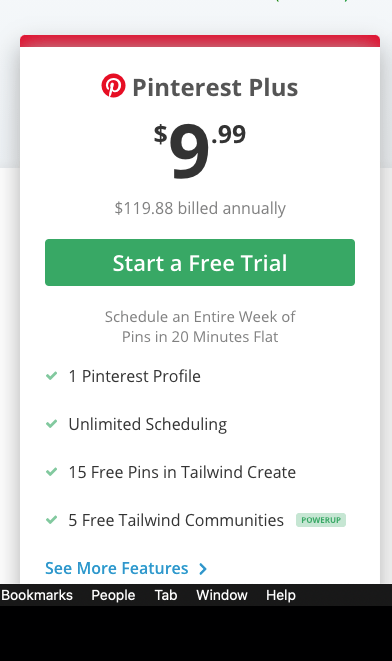Screen dimensions: 392x661
Task: Click the POWERUP badge
Action: pyautogui.click(x=321, y=520)
